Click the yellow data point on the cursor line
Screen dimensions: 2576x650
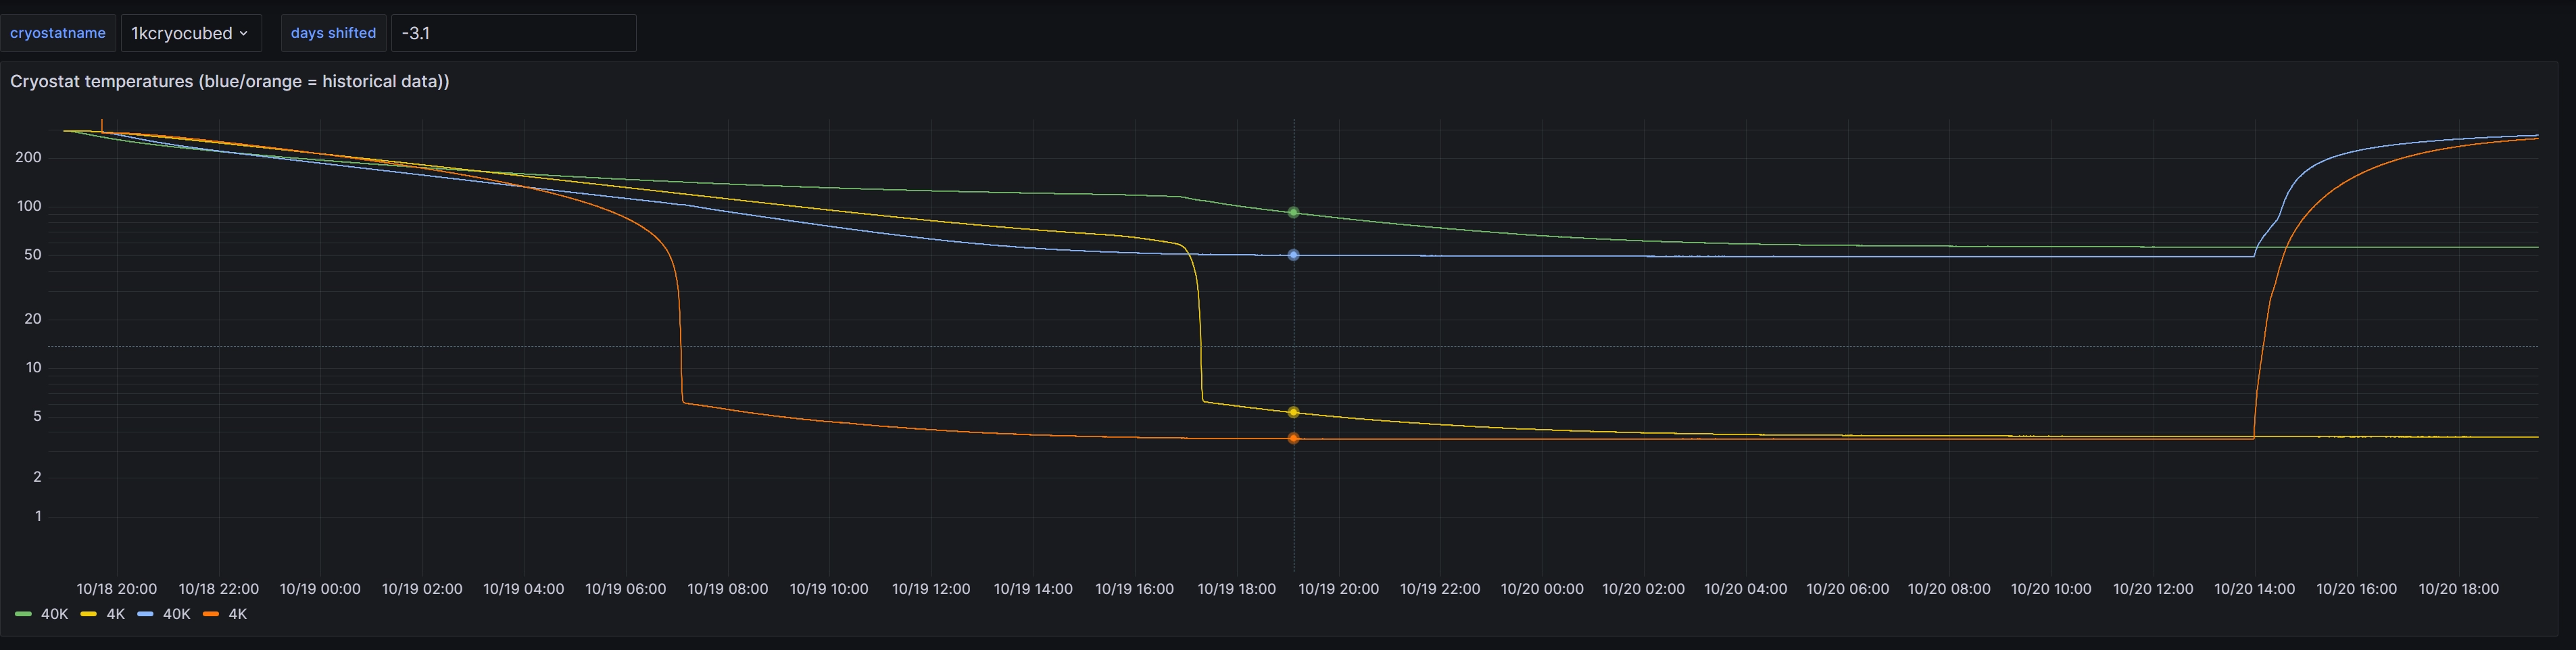[x=1293, y=412]
